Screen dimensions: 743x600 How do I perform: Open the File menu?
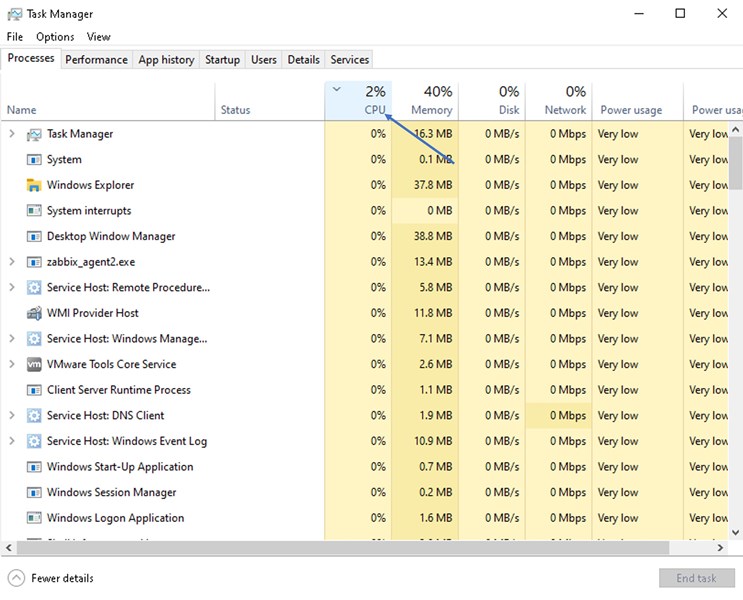pyautogui.click(x=15, y=37)
